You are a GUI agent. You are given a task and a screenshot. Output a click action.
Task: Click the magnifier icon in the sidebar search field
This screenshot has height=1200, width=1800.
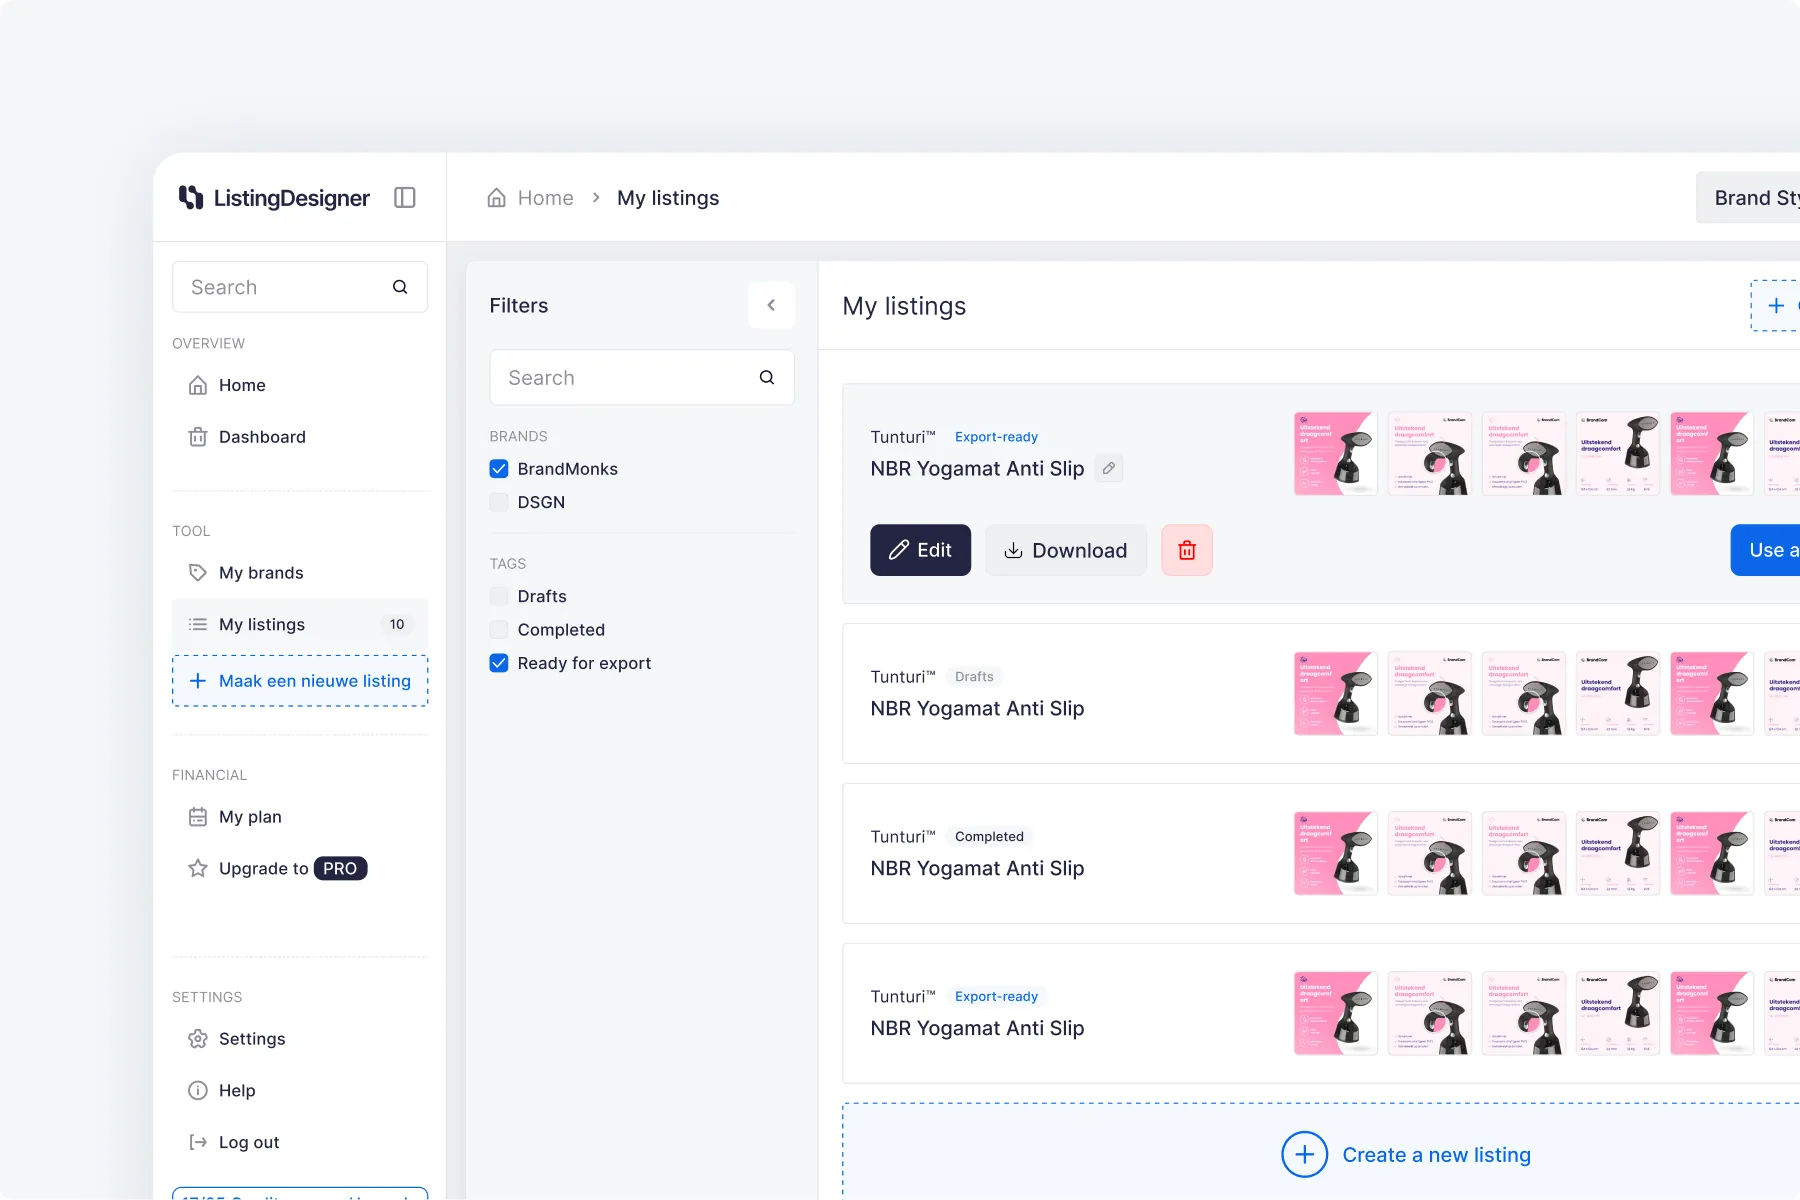click(400, 287)
